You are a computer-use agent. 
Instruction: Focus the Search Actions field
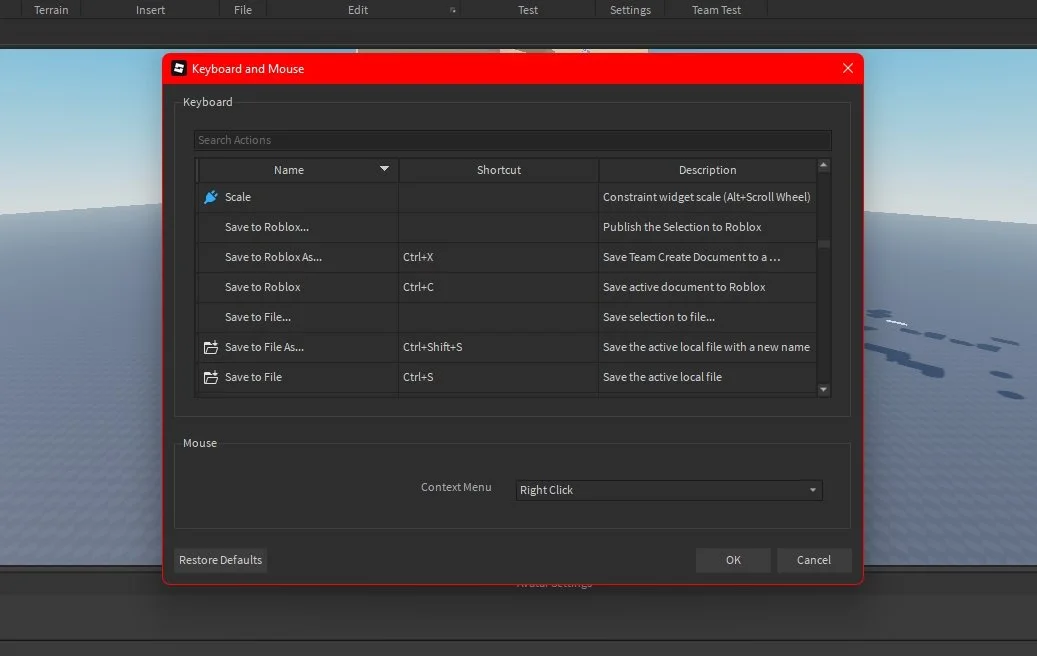point(513,140)
